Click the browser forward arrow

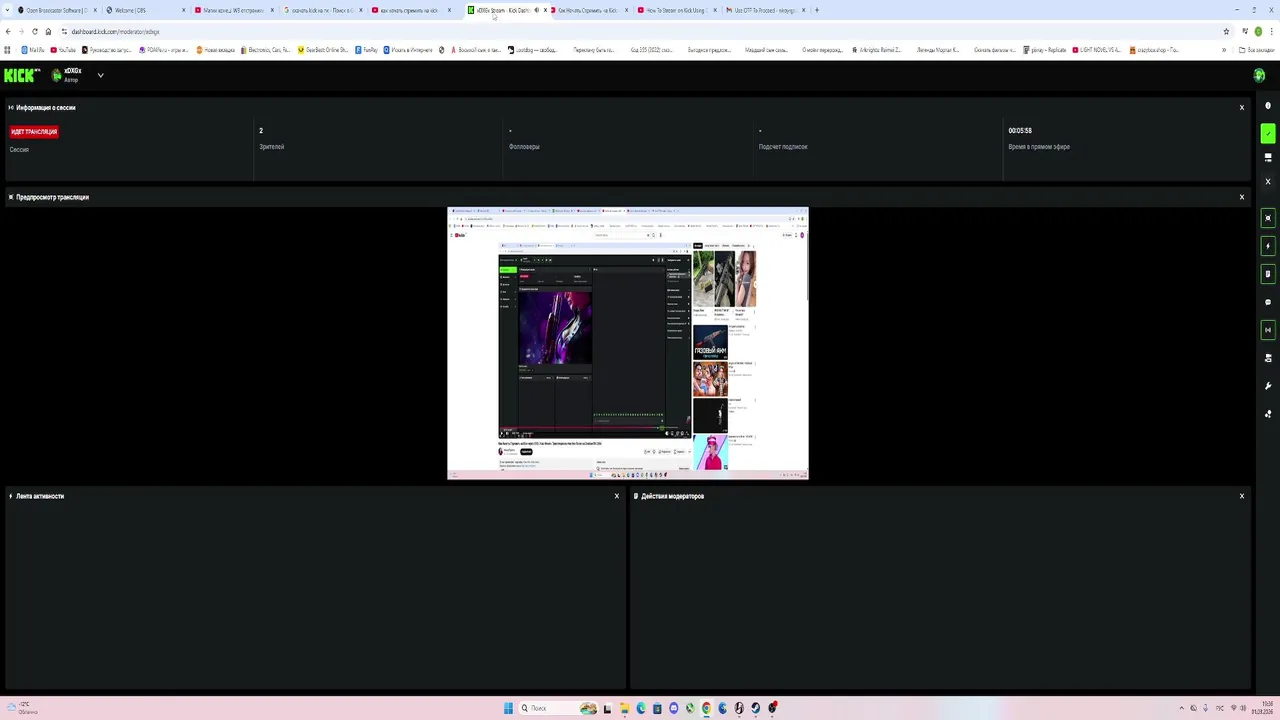(x=21, y=31)
